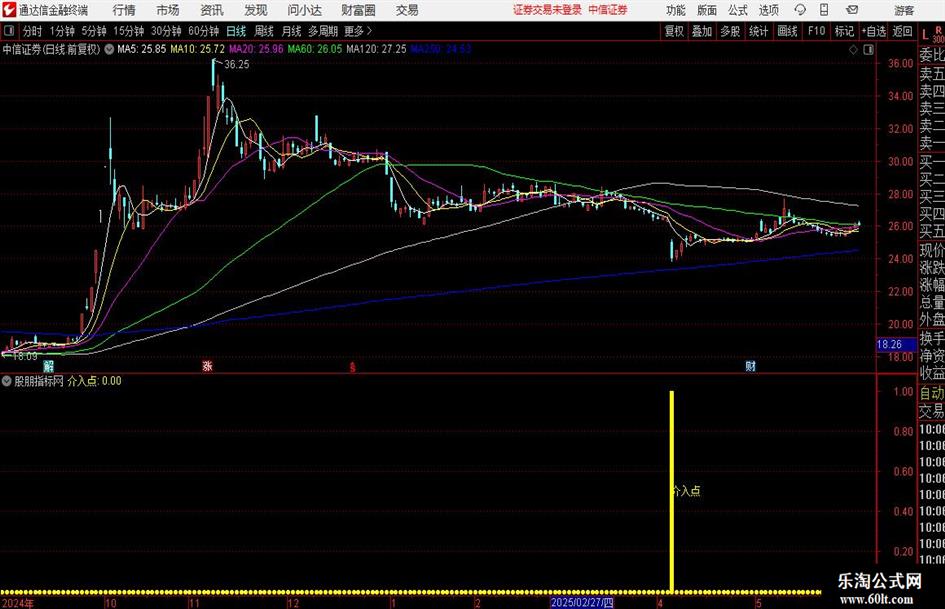Open the 资讯 menu
945x609 pixels.
[212, 10]
